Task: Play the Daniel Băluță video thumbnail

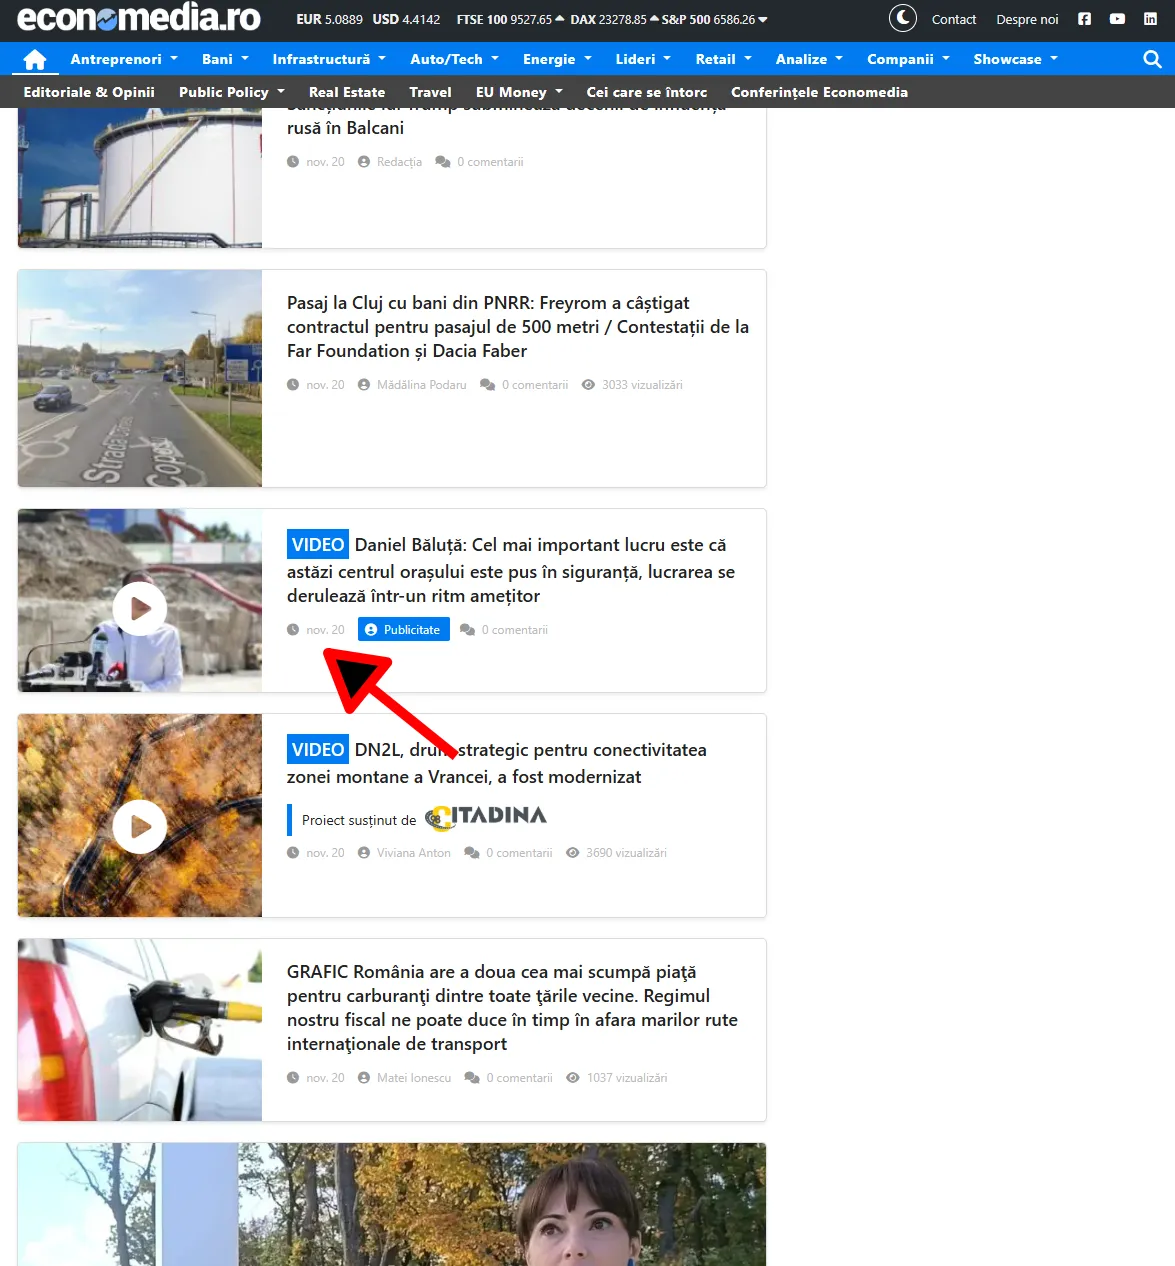Action: (x=140, y=608)
